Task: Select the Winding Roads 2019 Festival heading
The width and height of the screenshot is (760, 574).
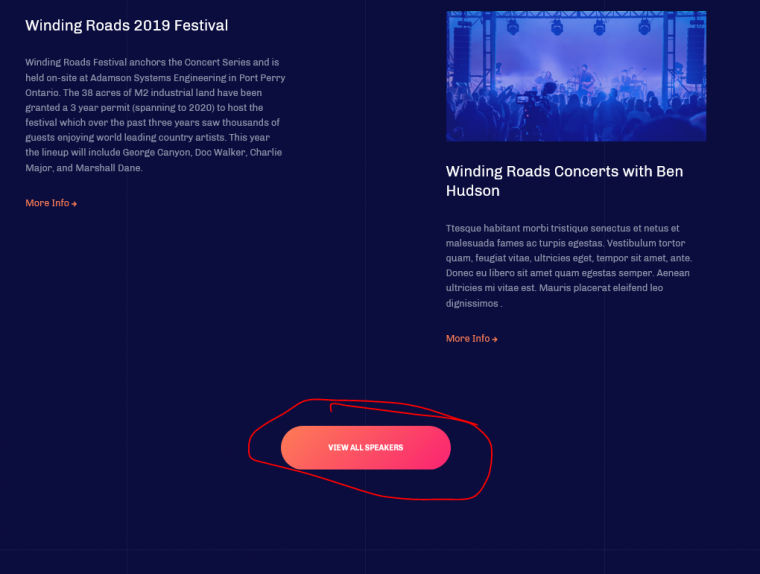Action: [x=127, y=26]
